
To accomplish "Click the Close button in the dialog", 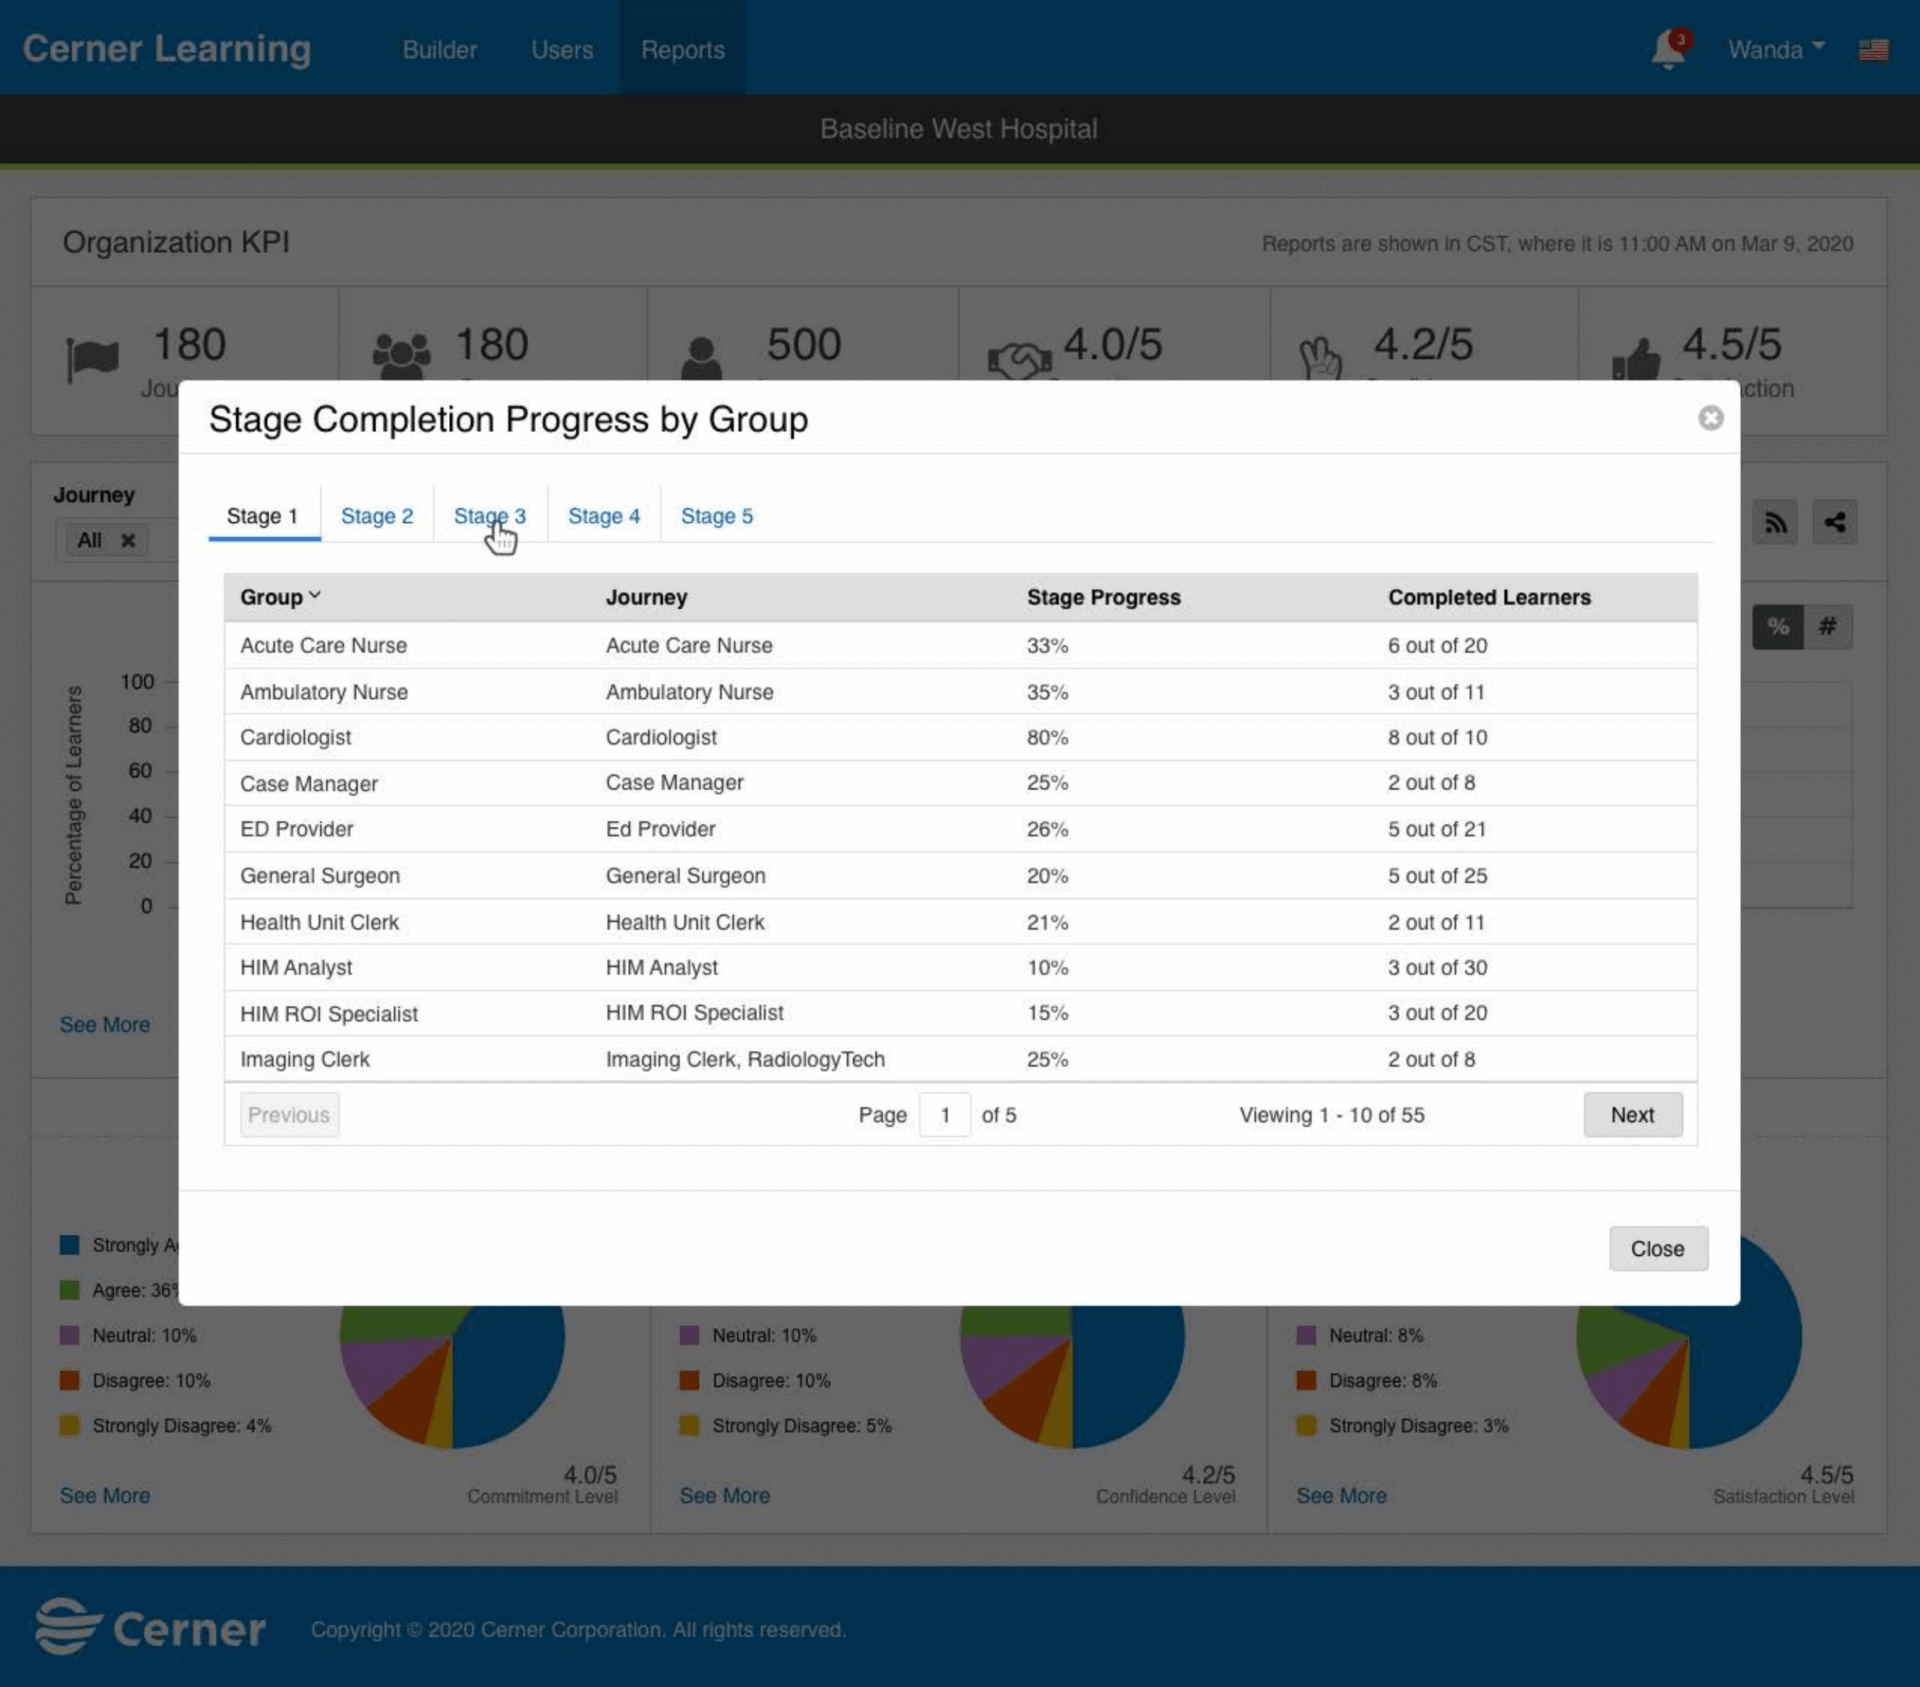I will pyautogui.click(x=1658, y=1249).
